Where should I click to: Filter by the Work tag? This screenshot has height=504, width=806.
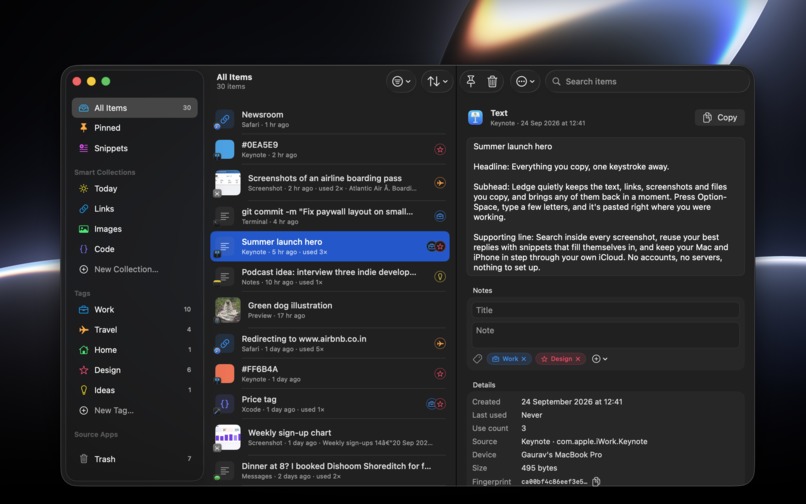tap(135, 309)
